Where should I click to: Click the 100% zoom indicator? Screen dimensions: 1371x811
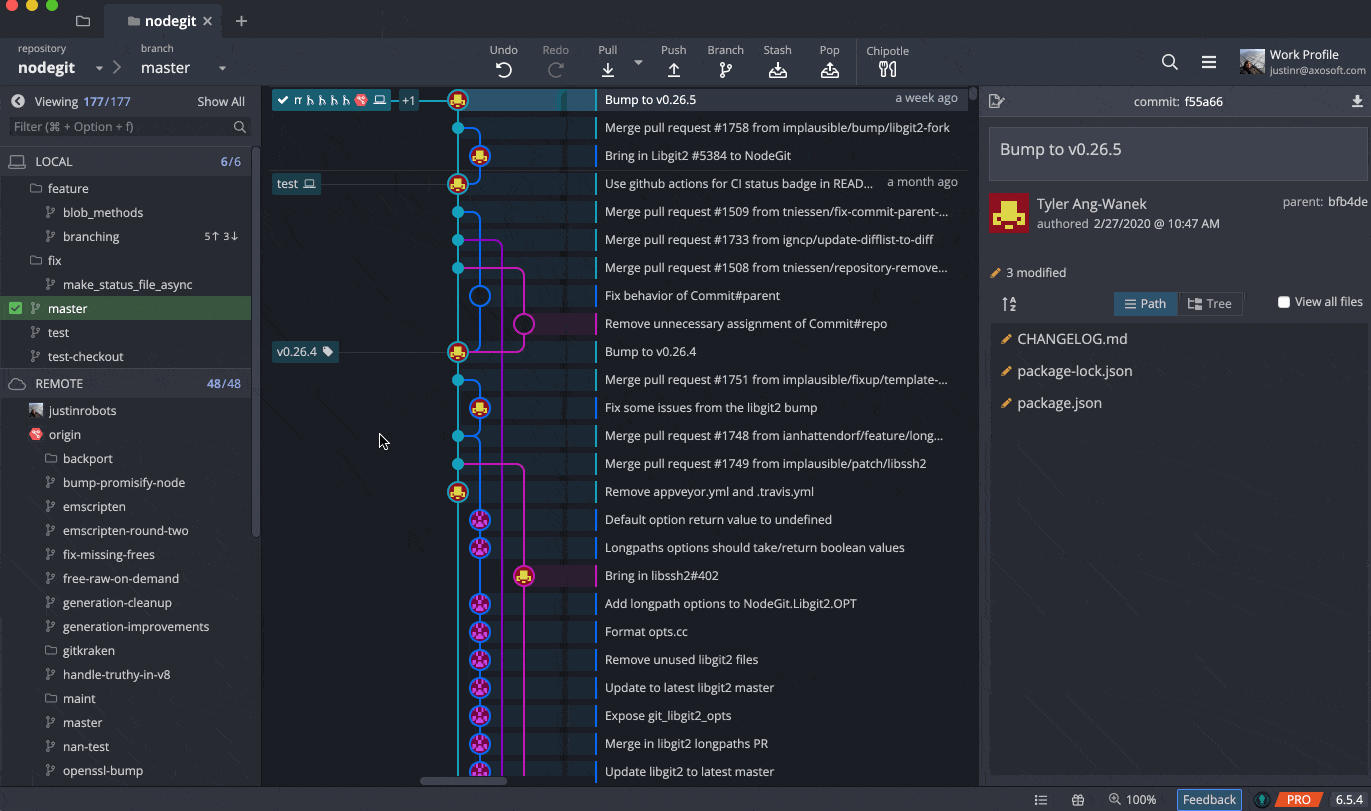coord(1132,800)
